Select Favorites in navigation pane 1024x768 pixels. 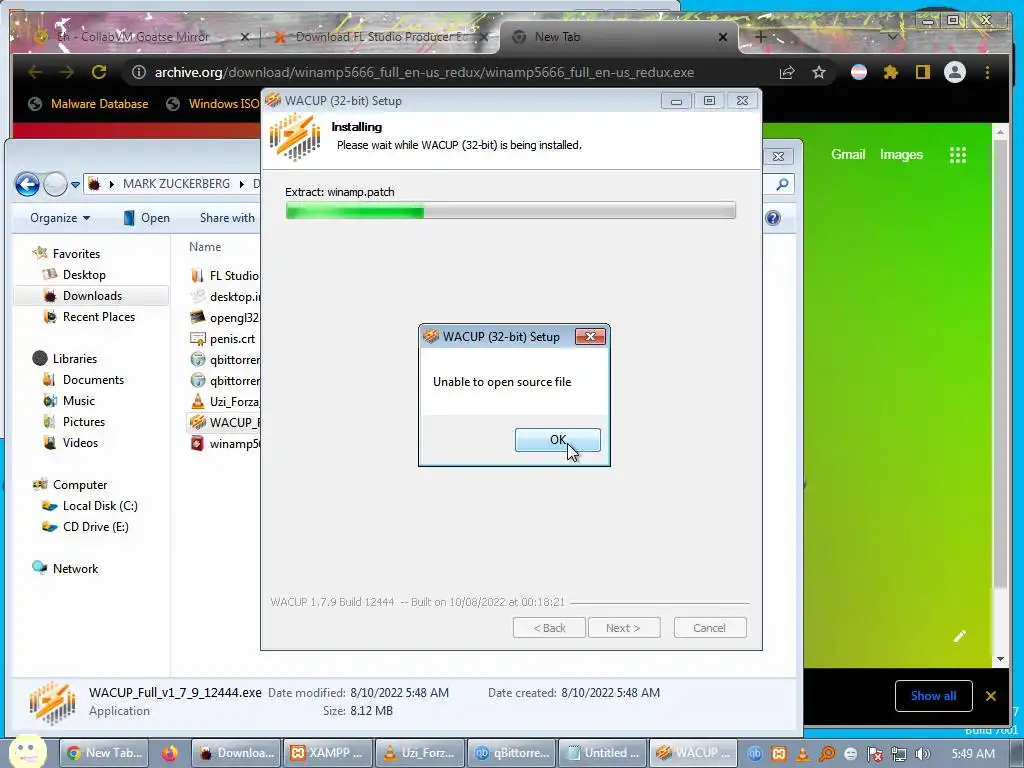67,253
